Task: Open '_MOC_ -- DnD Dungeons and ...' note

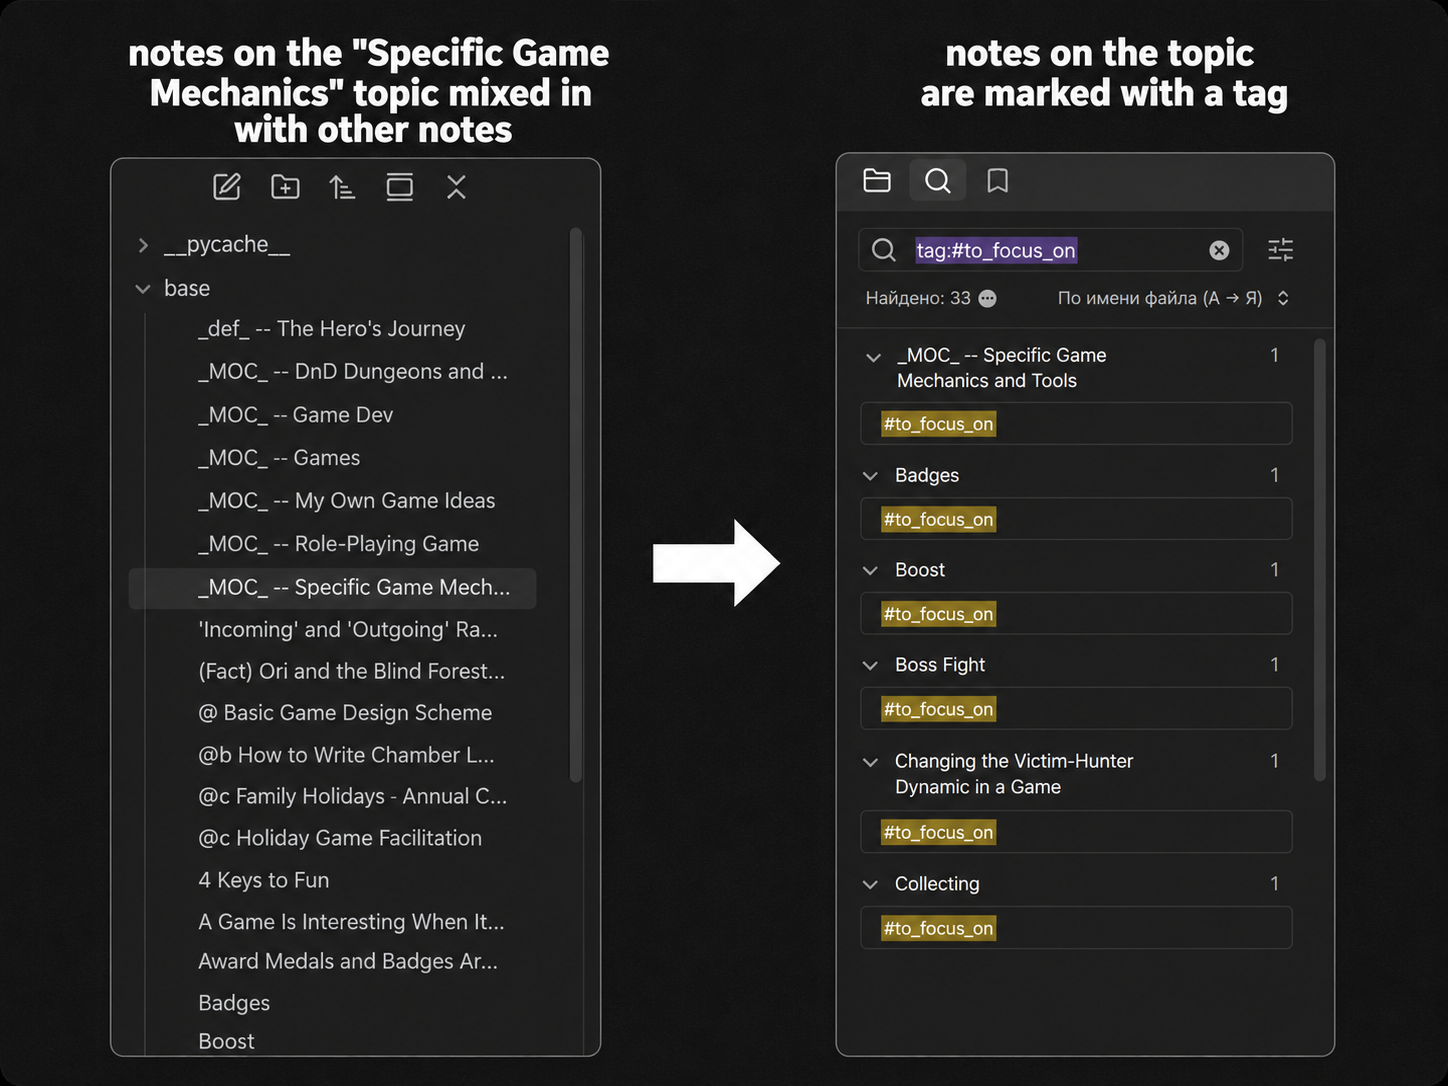Action: coord(353,372)
